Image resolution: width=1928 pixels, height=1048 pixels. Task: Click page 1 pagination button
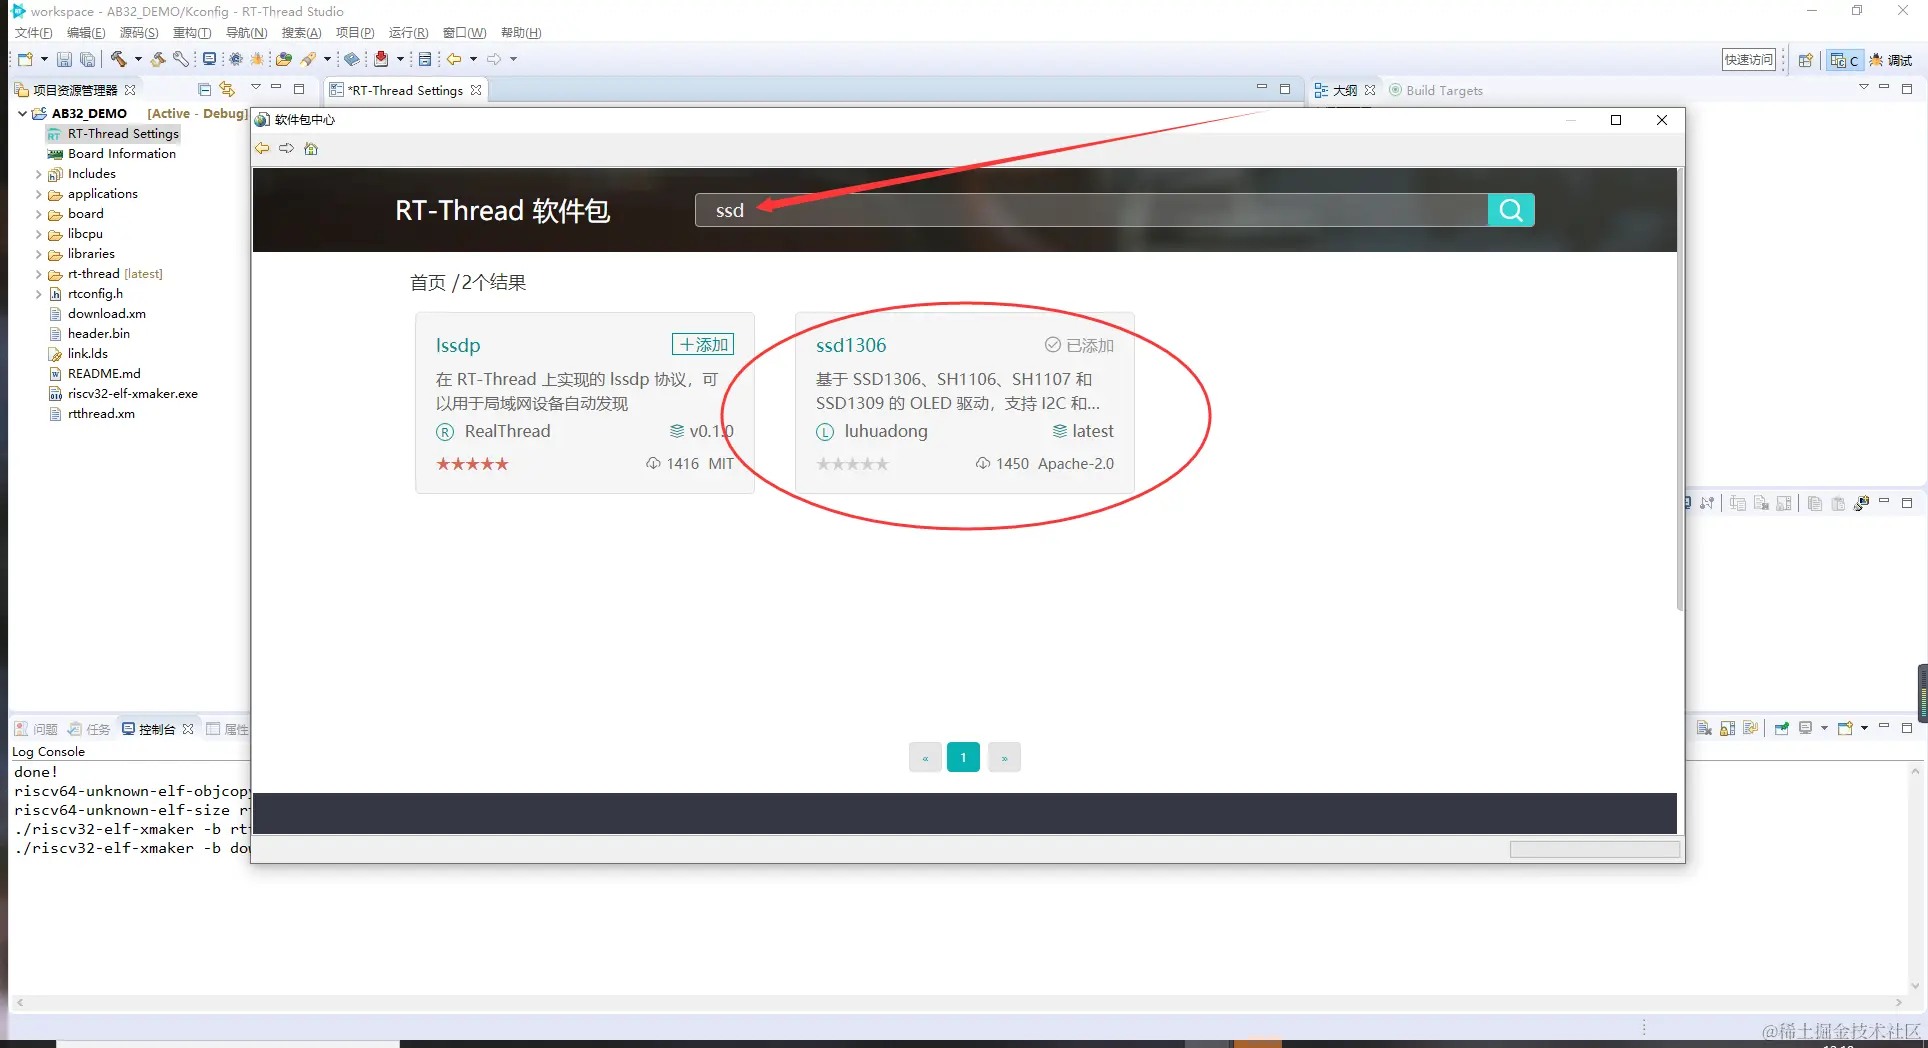click(x=963, y=757)
